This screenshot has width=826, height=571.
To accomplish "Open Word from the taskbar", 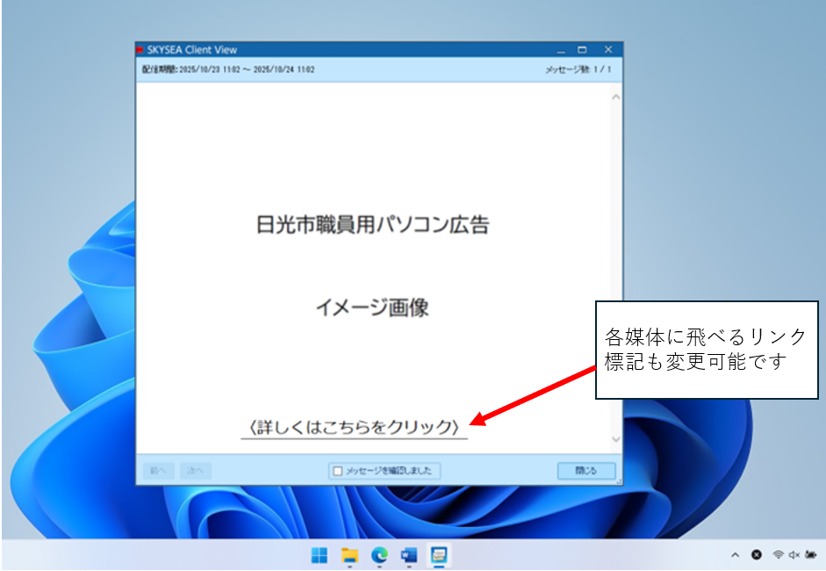I will 409,555.
